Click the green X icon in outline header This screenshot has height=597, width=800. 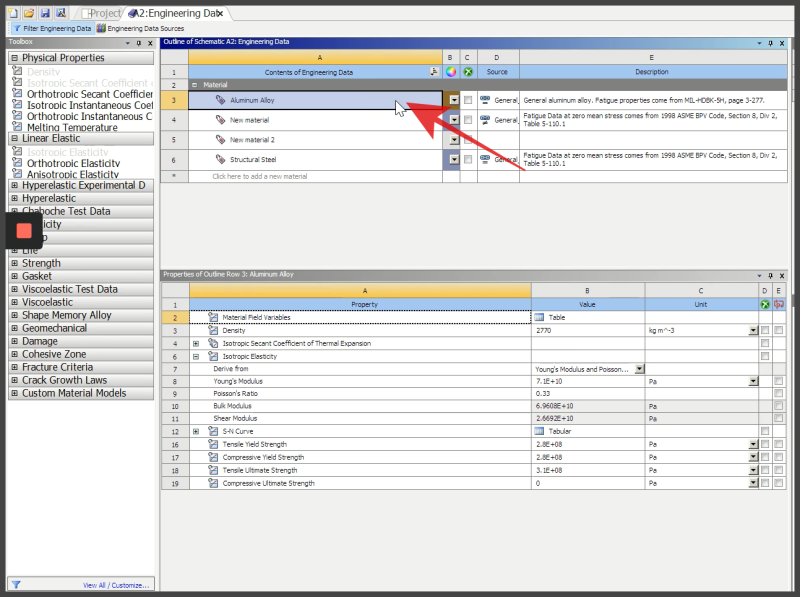[x=468, y=72]
